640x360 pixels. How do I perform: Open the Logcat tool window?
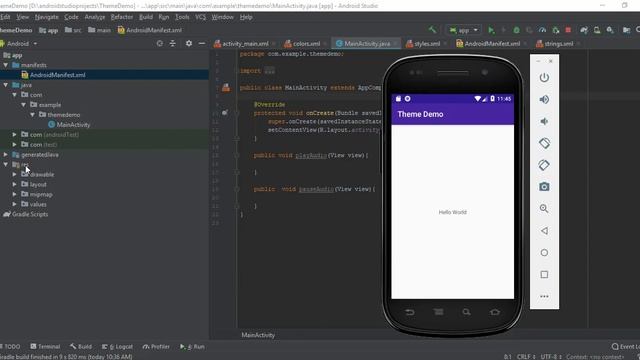pyautogui.click(x=118, y=347)
